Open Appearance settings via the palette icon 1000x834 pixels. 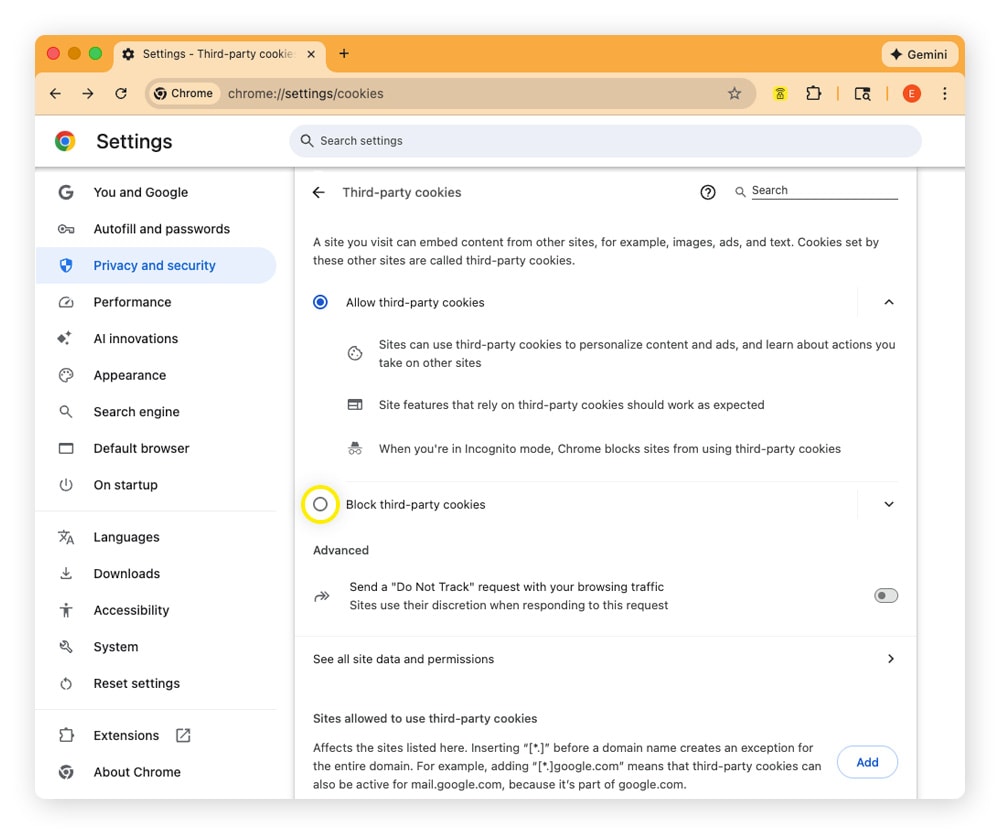coord(64,375)
